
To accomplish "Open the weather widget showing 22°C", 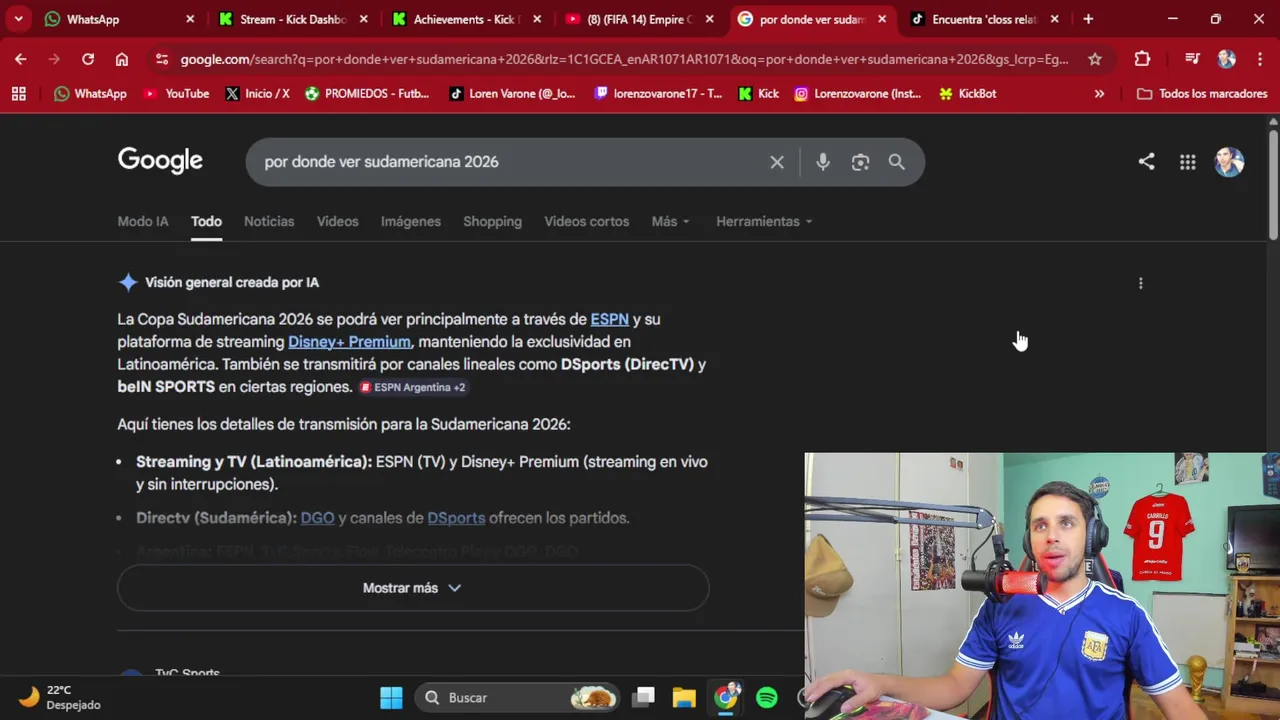I will [x=61, y=697].
